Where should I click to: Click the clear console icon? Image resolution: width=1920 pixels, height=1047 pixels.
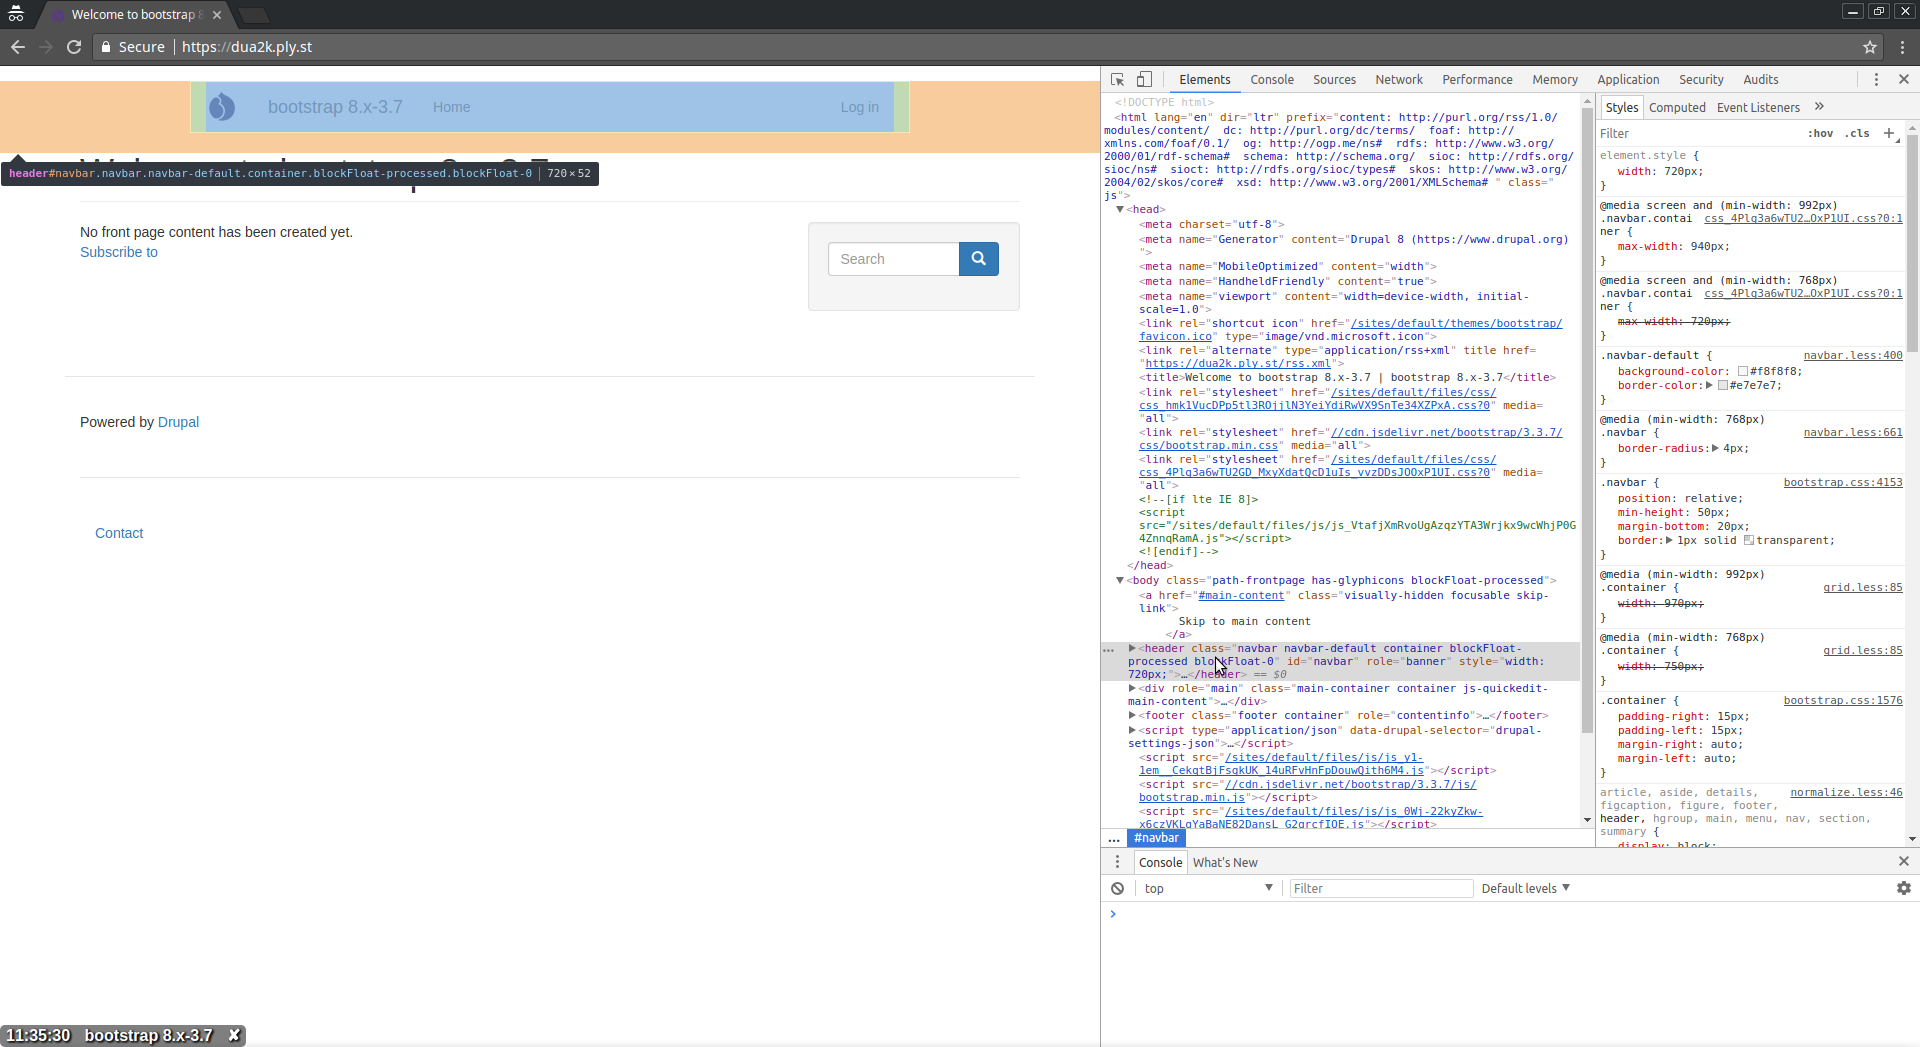(x=1118, y=888)
